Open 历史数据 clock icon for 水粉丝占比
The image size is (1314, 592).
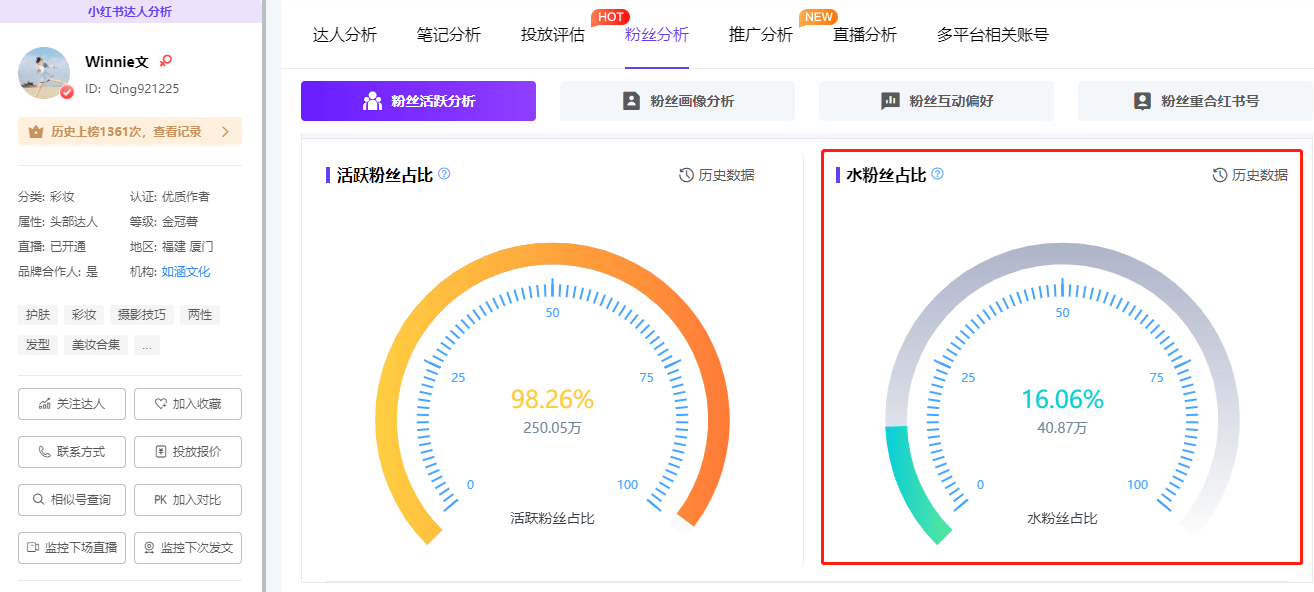point(1220,175)
